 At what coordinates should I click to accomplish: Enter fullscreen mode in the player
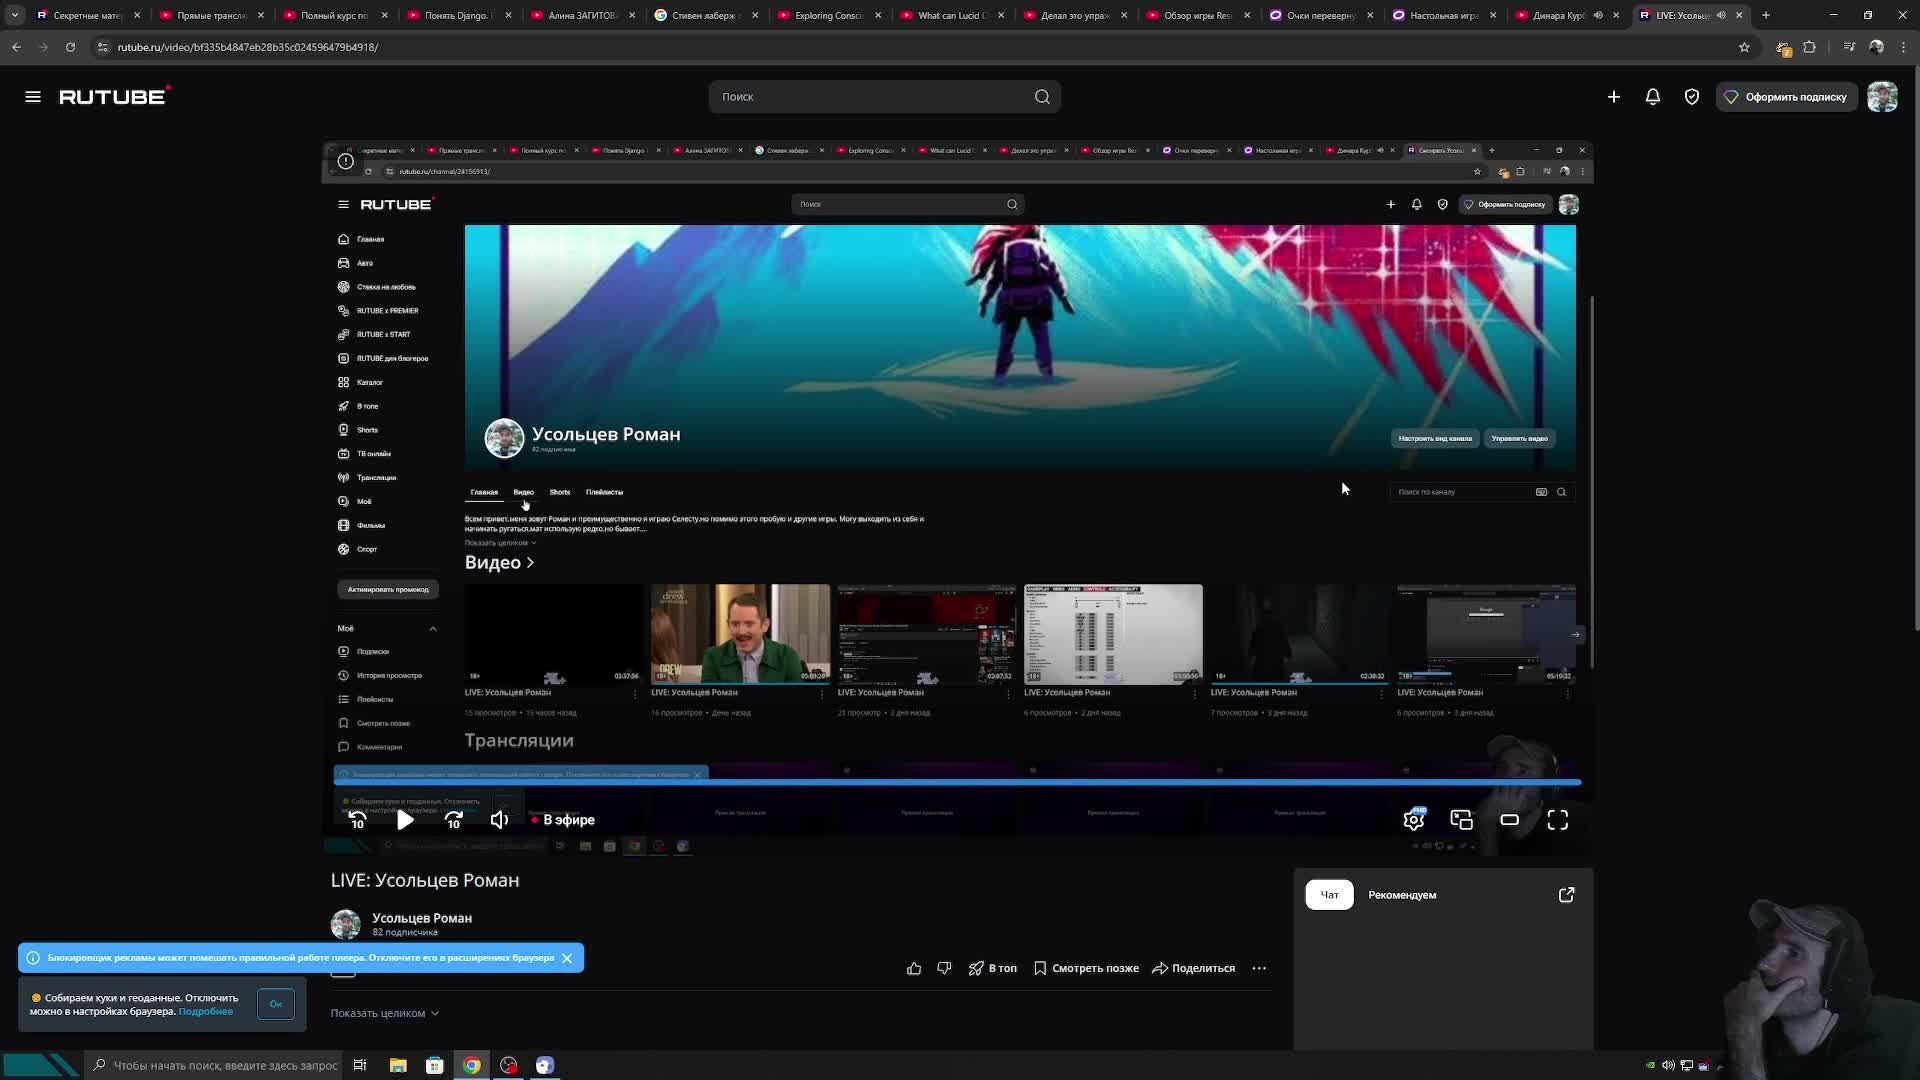coord(1557,820)
